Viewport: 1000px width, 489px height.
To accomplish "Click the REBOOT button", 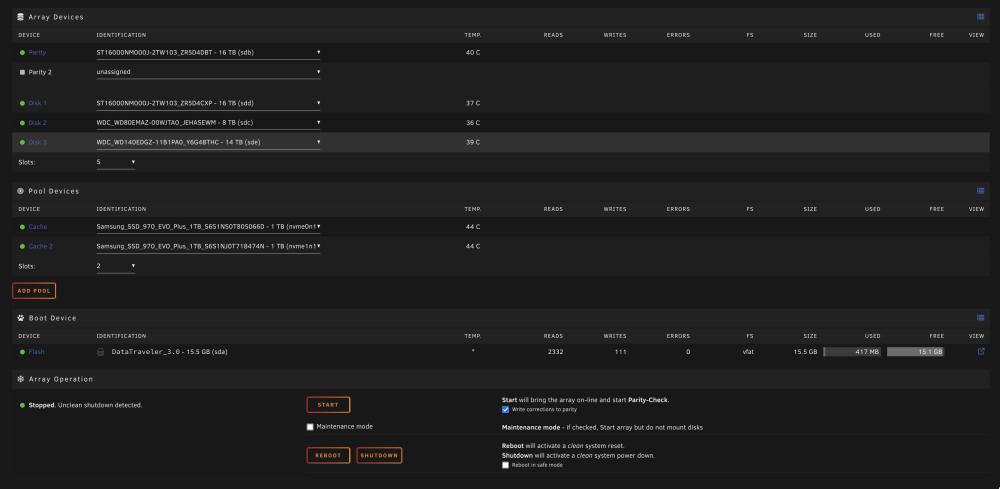I will 328,455.
